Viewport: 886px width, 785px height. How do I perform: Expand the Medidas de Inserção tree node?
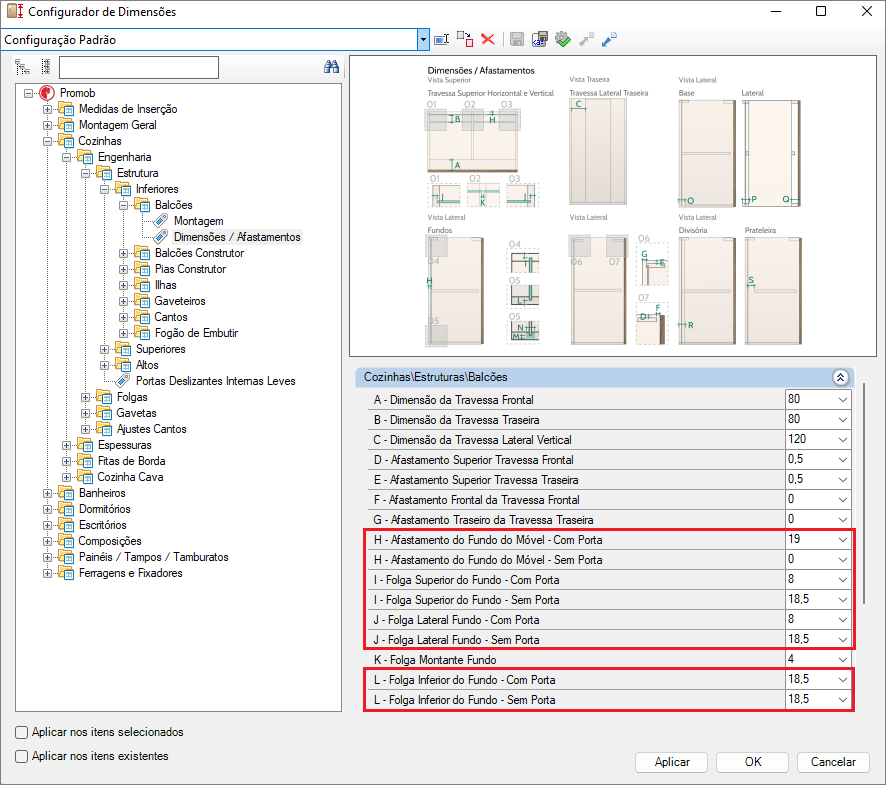(47, 109)
